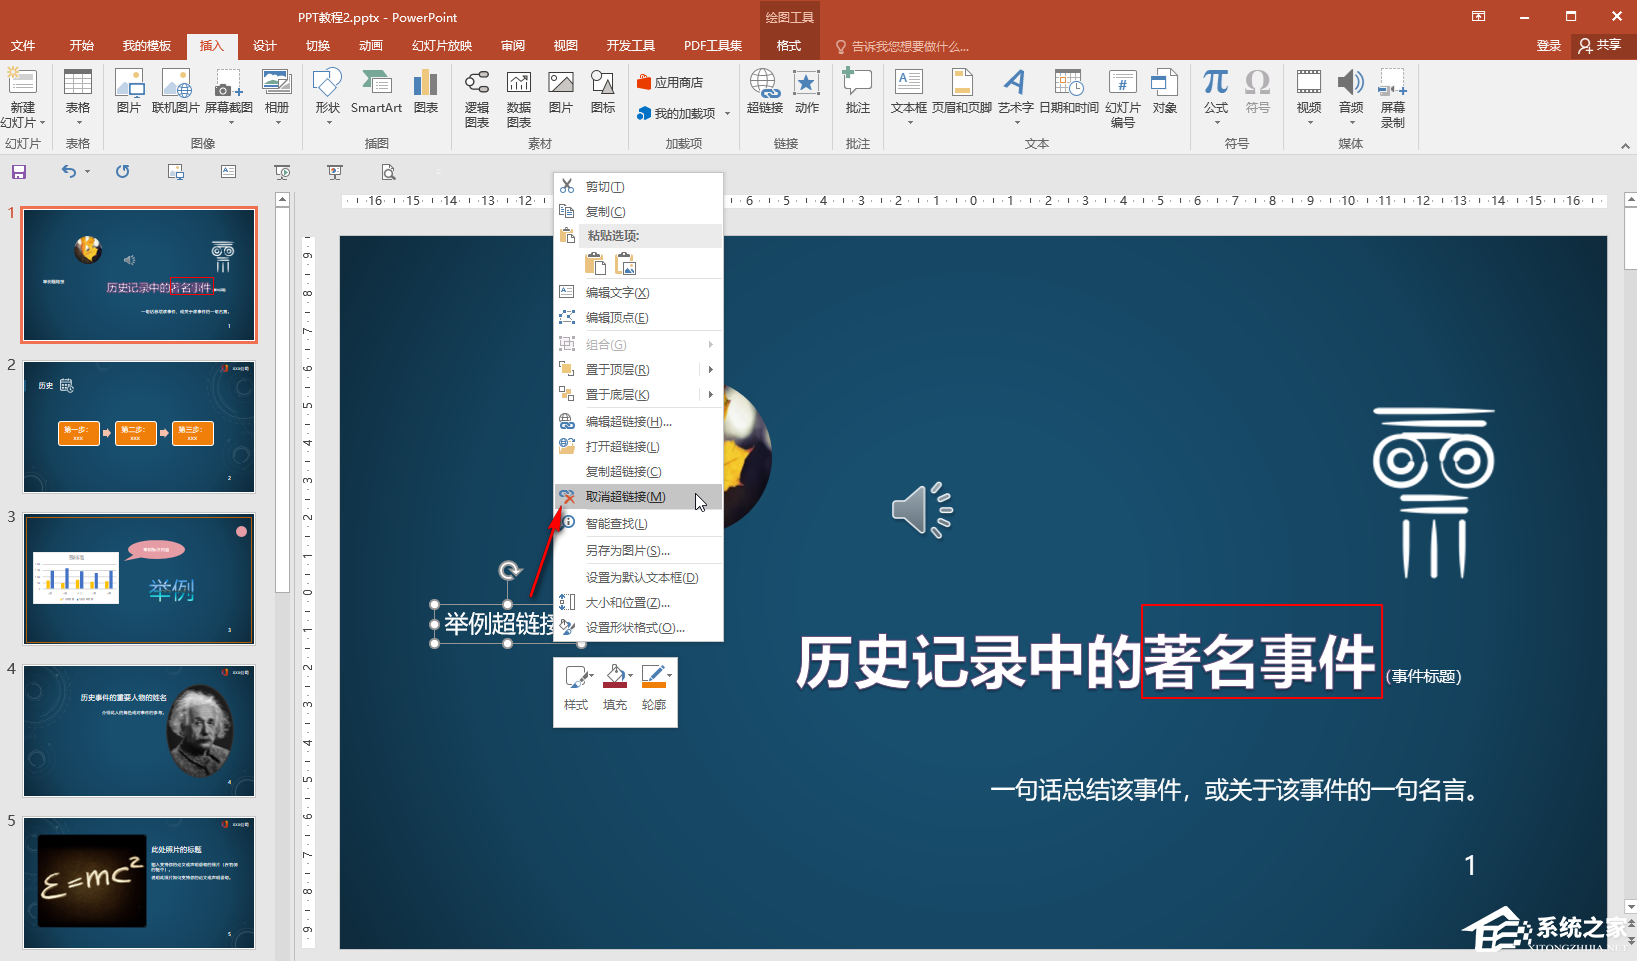The height and width of the screenshot is (961, 1637).
Task: Select 另存为图片 from context menu
Action: click(x=627, y=551)
